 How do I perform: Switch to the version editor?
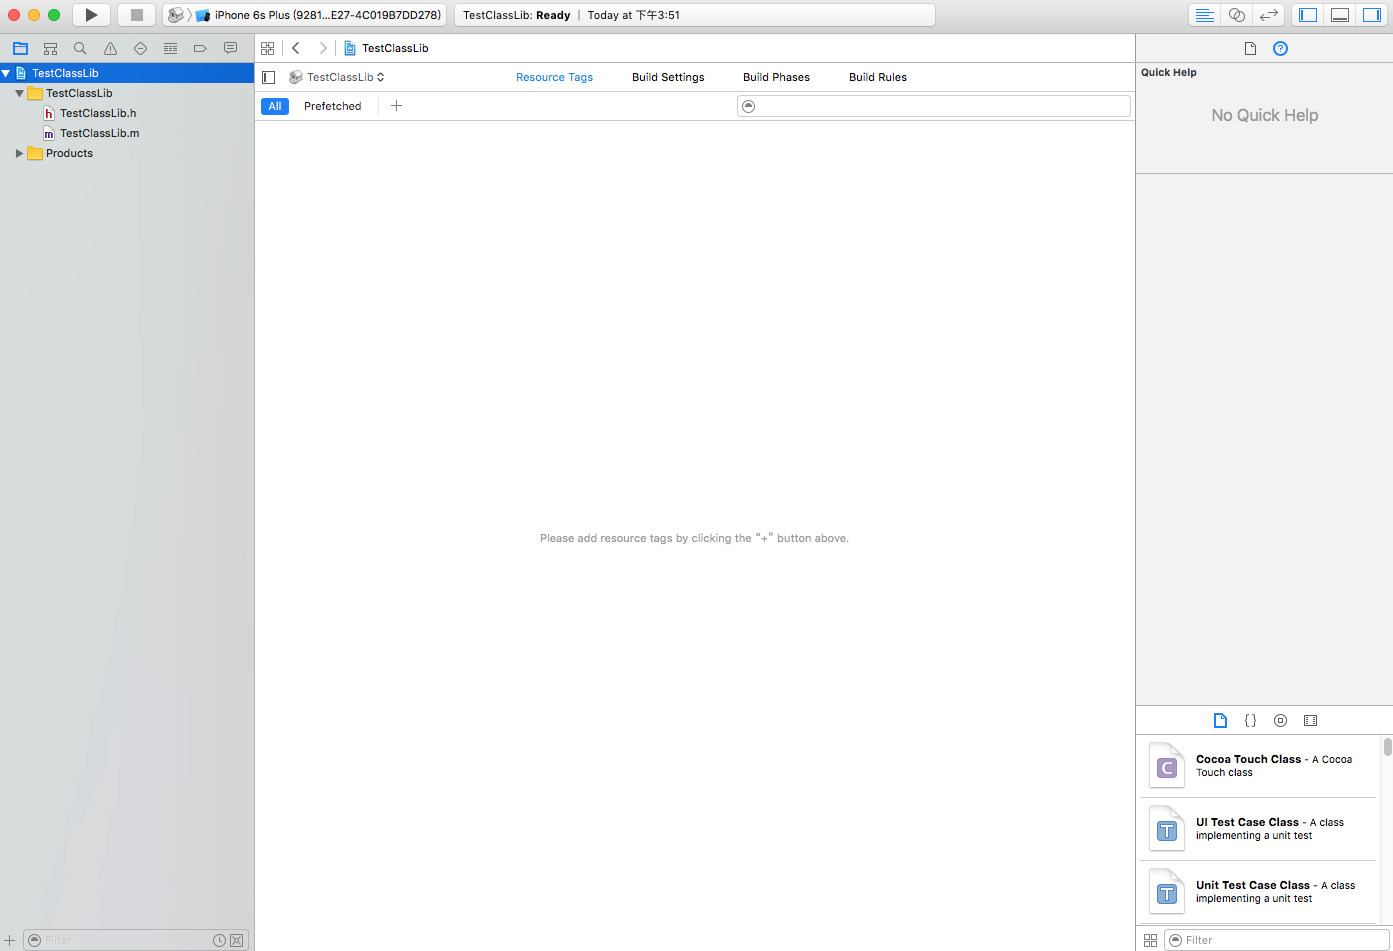point(1268,15)
